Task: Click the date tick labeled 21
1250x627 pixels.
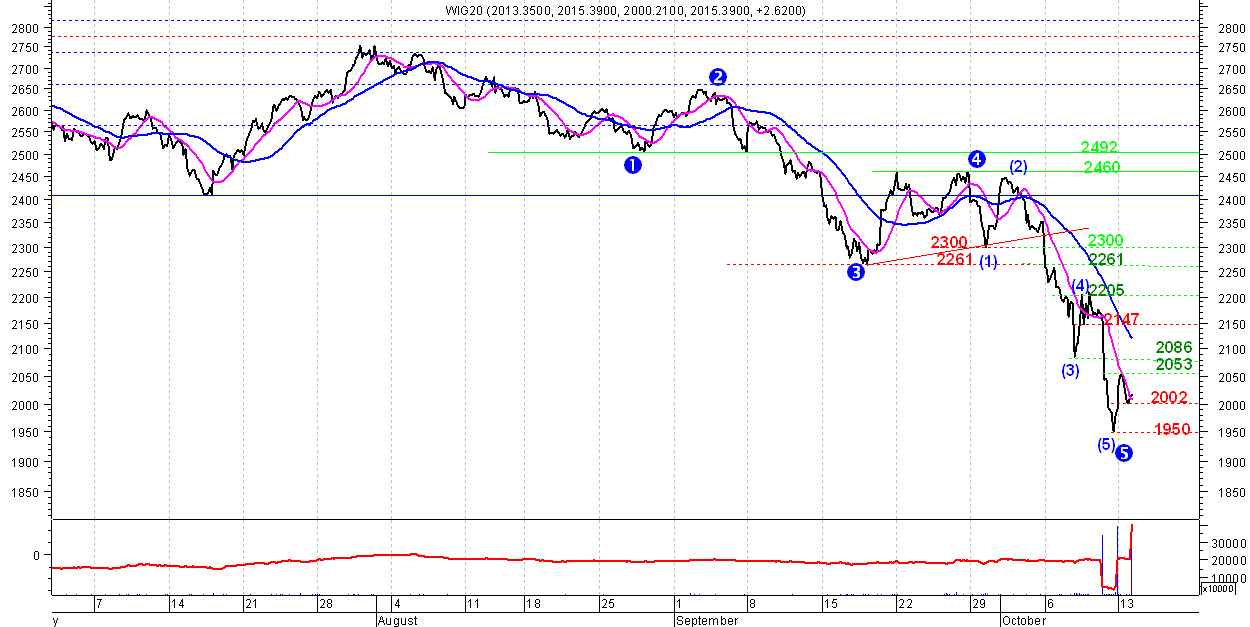Action: pos(251,604)
